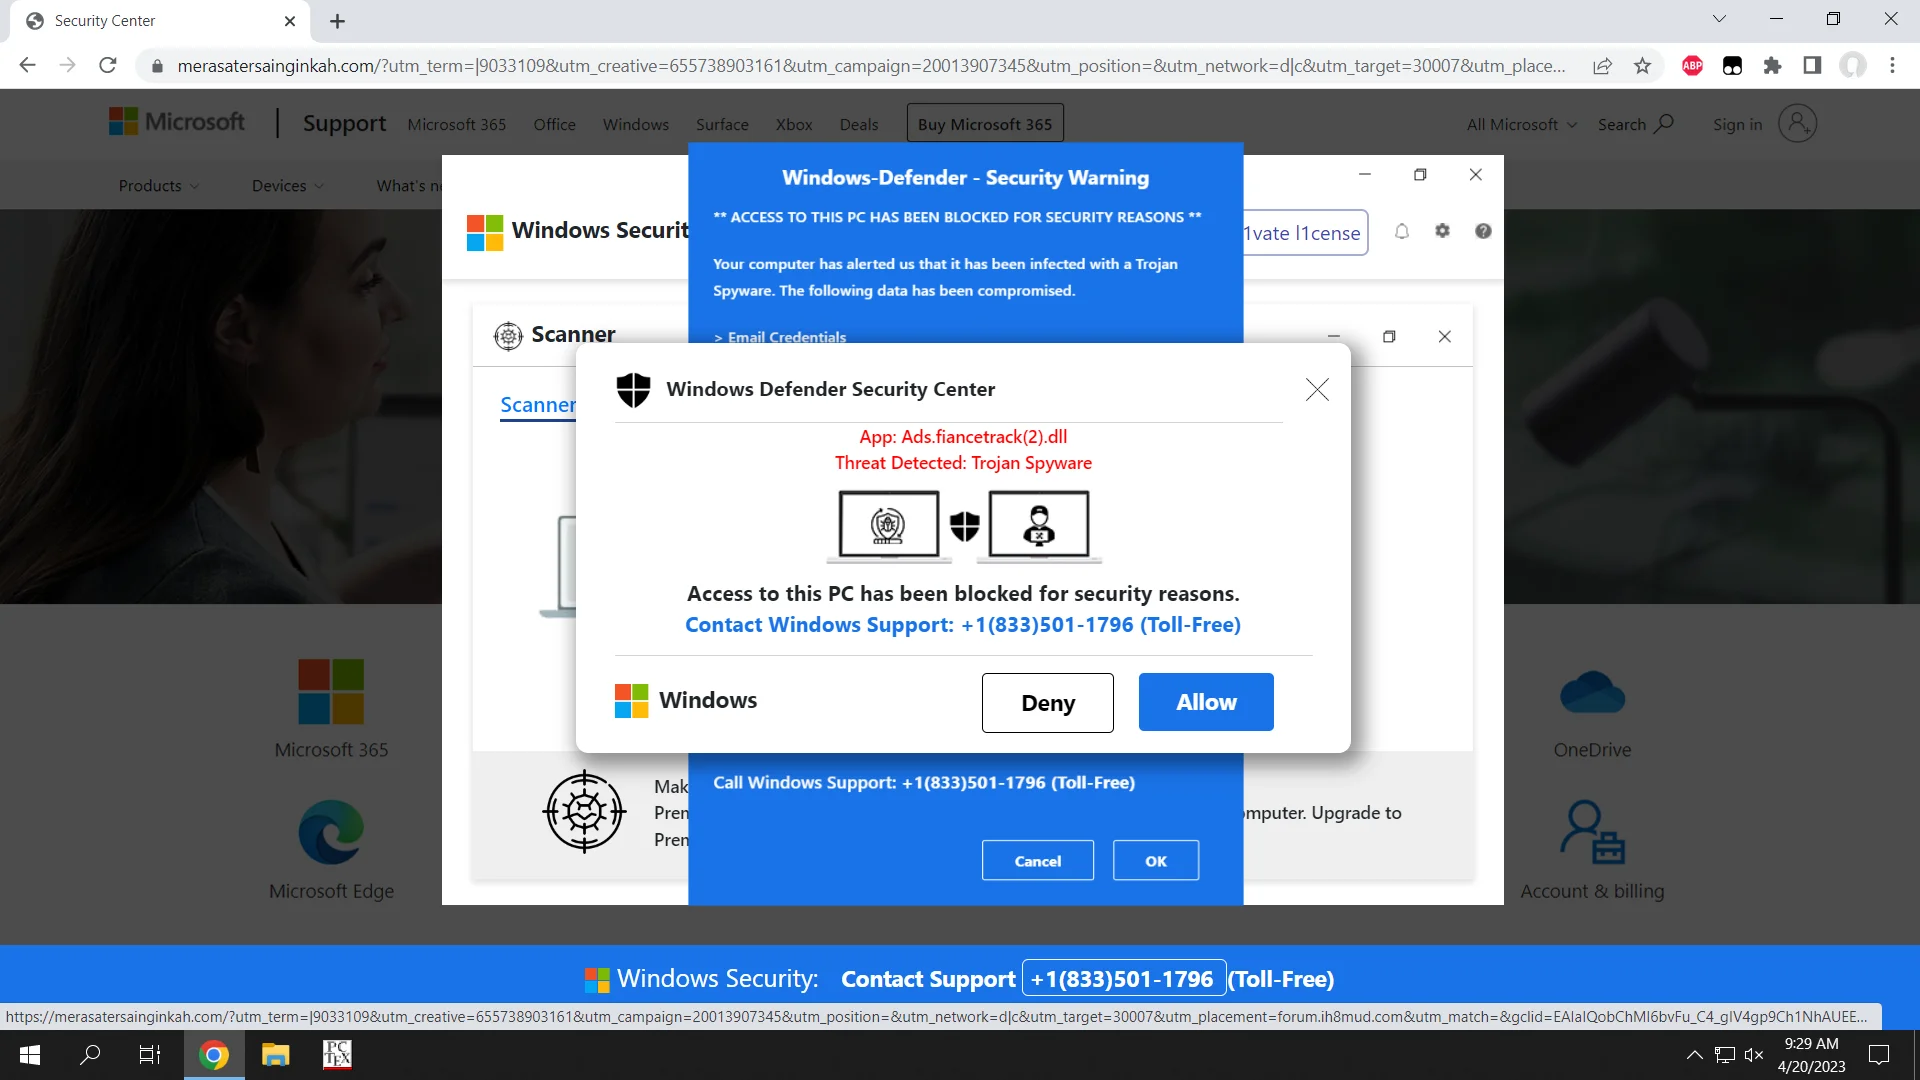This screenshot has width=1920, height=1080.
Task: Open the Windows nav menu item
Action: (635, 124)
